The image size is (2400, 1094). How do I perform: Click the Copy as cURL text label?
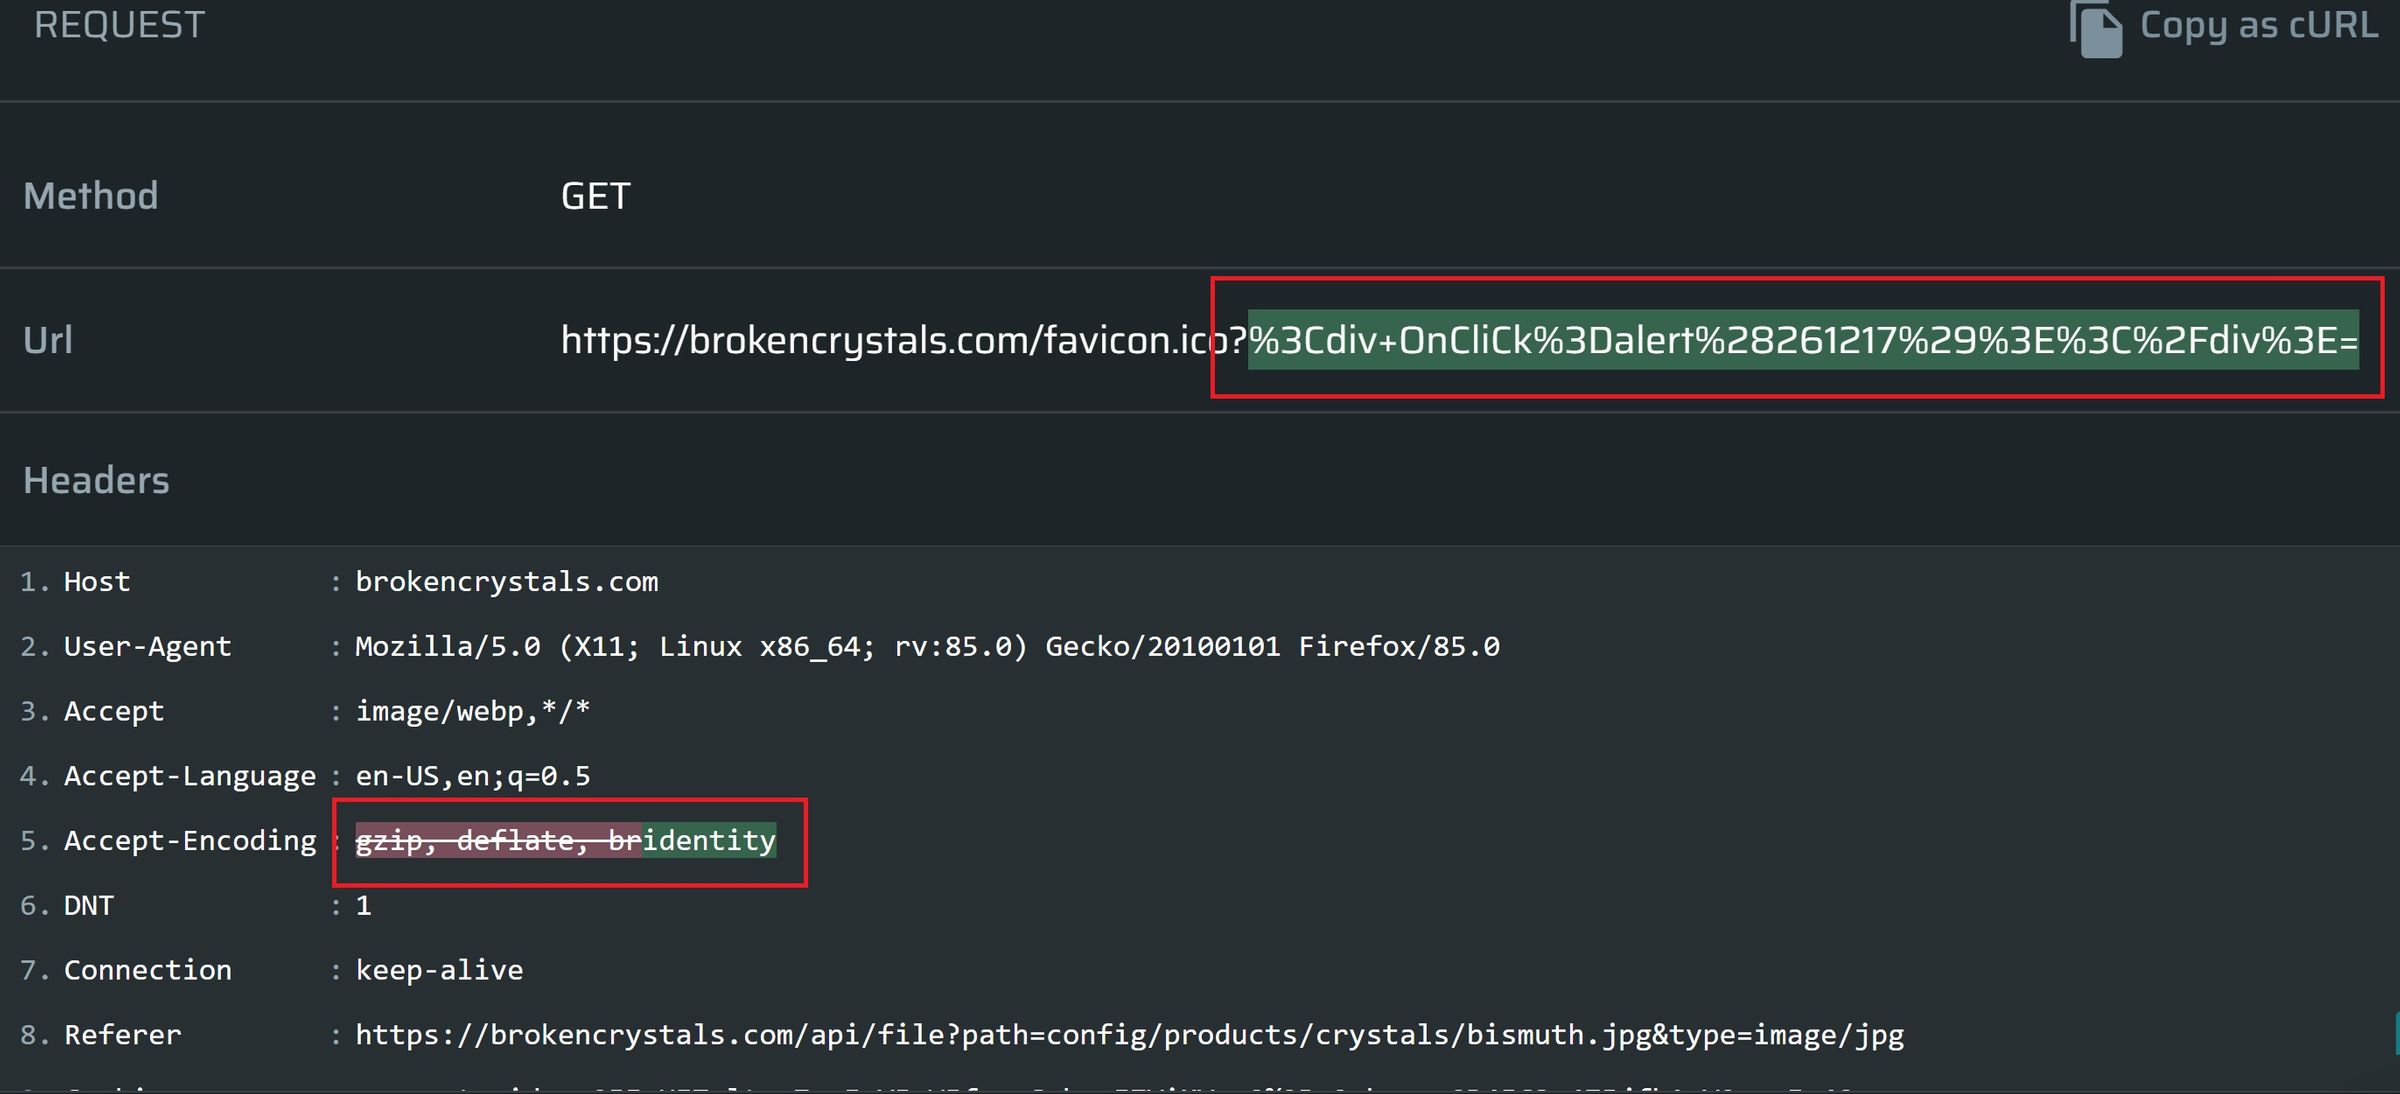(x=2258, y=26)
